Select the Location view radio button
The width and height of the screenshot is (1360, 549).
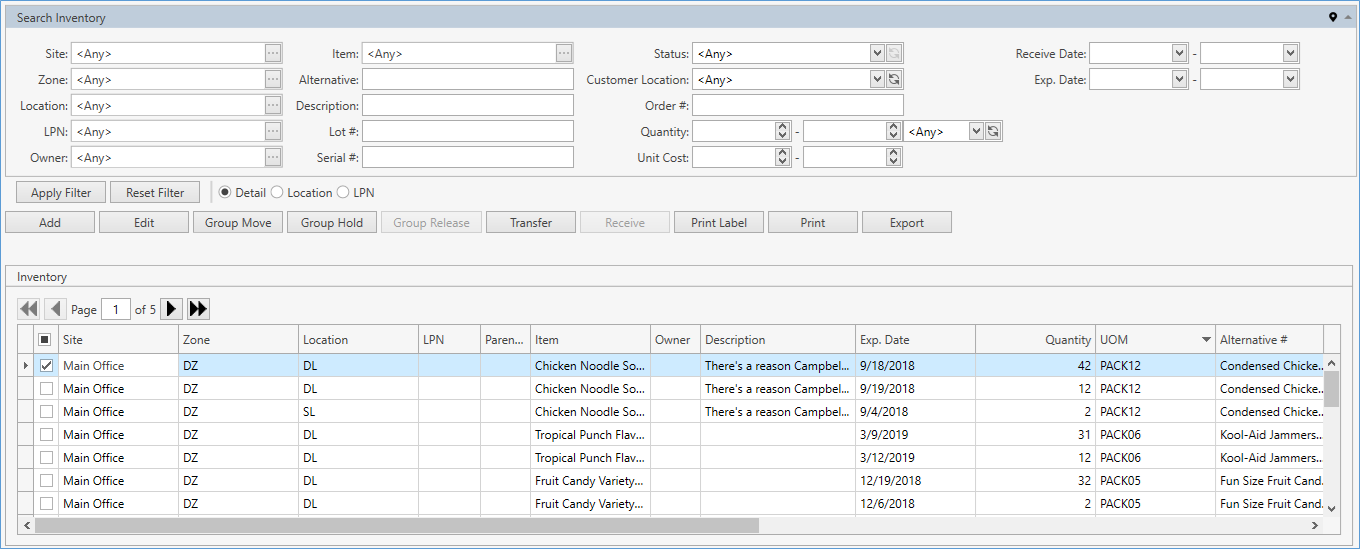point(278,193)
